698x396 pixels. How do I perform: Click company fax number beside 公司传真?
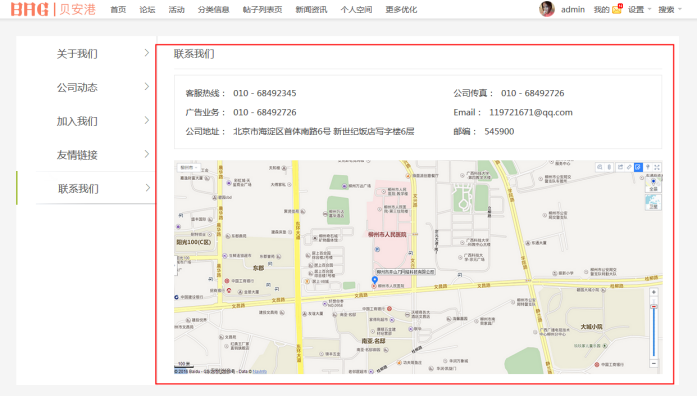(532, 93)
